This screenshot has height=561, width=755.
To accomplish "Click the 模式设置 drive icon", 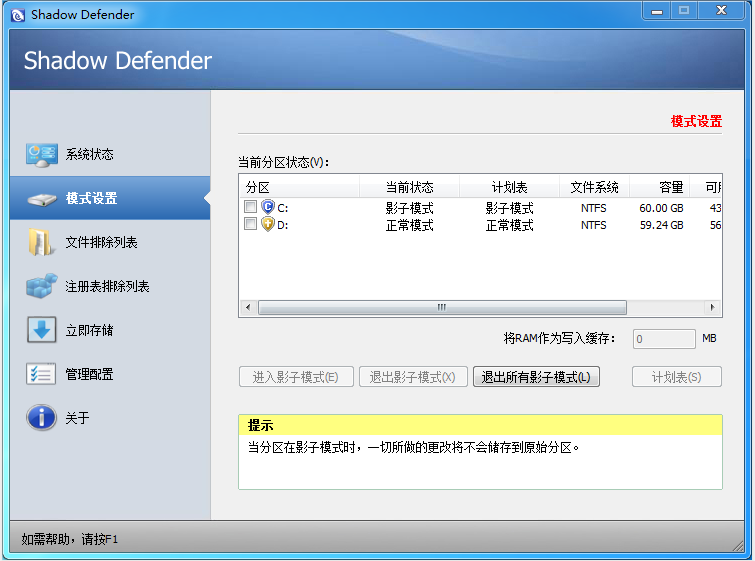I will click(x=41, y=199).
